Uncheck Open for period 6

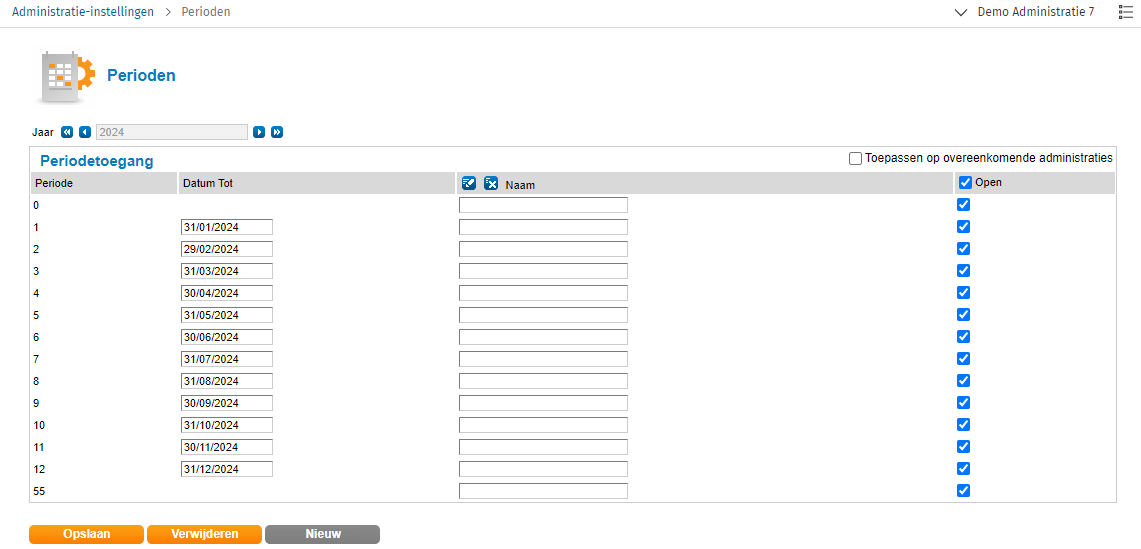[x=964, y=337]
